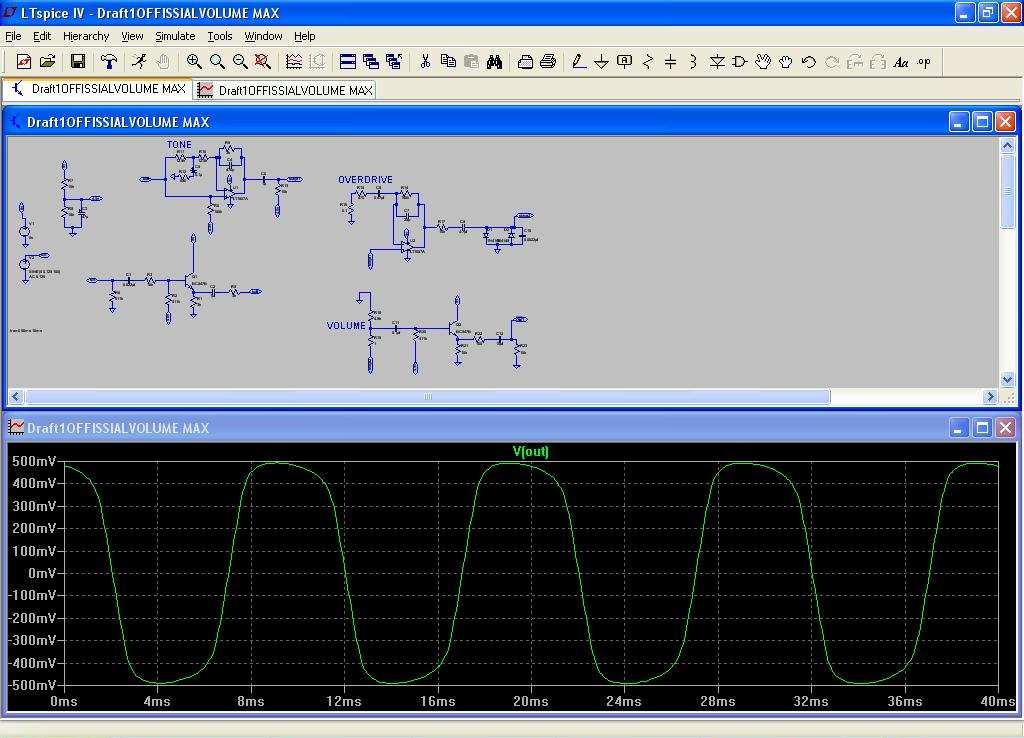
Task: Switch to the schematic document tab
Action: pyautogui.click(x=99, y=89)
